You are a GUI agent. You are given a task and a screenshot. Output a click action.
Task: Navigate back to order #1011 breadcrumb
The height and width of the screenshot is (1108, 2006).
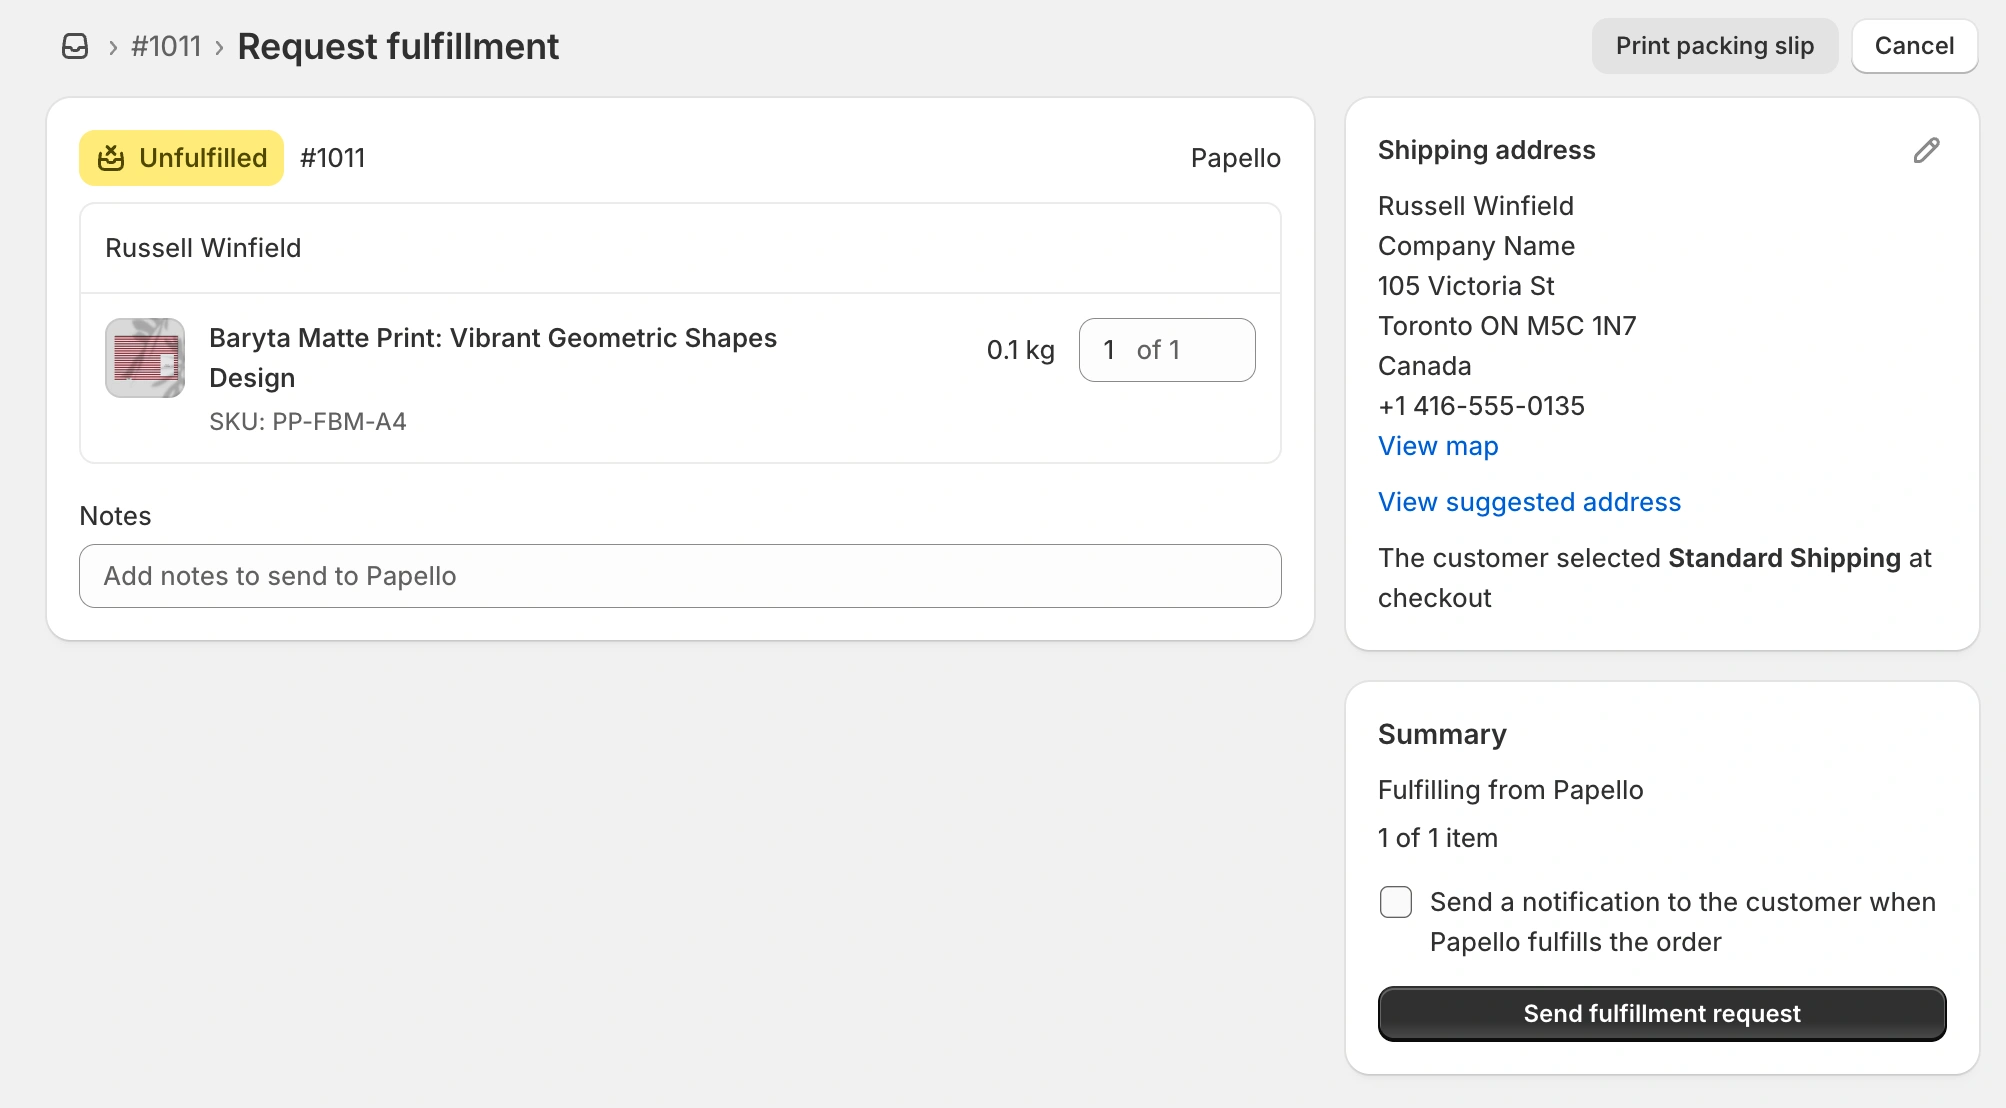point(166,45)
